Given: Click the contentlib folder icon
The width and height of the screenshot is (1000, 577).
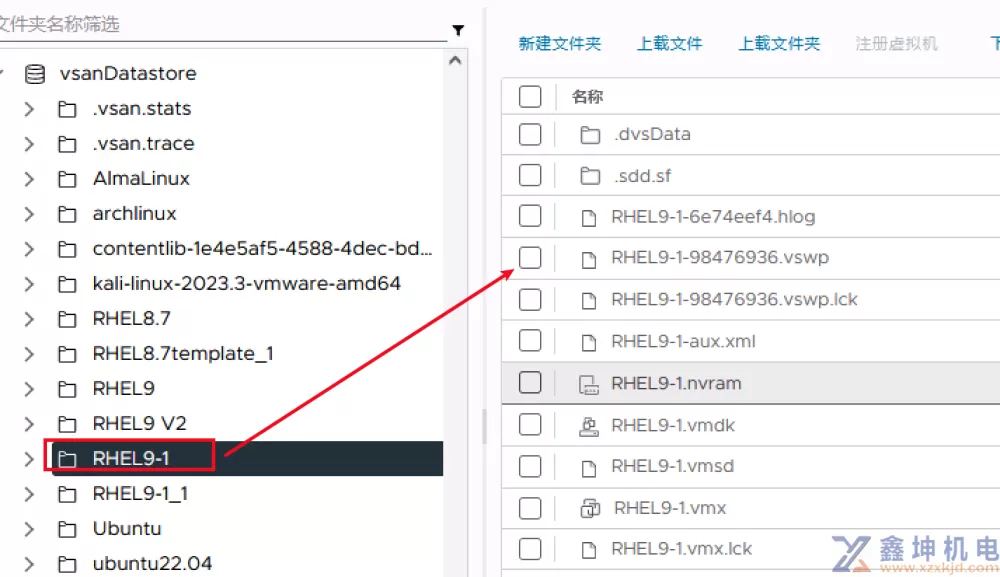Looking at the screenshot, I should 67,249.
